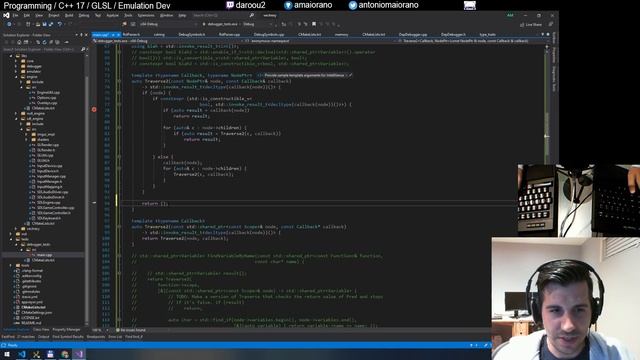Switch to the Class View bottom tab
Viewport: 640px width, 360px height.
coord(41,329)
